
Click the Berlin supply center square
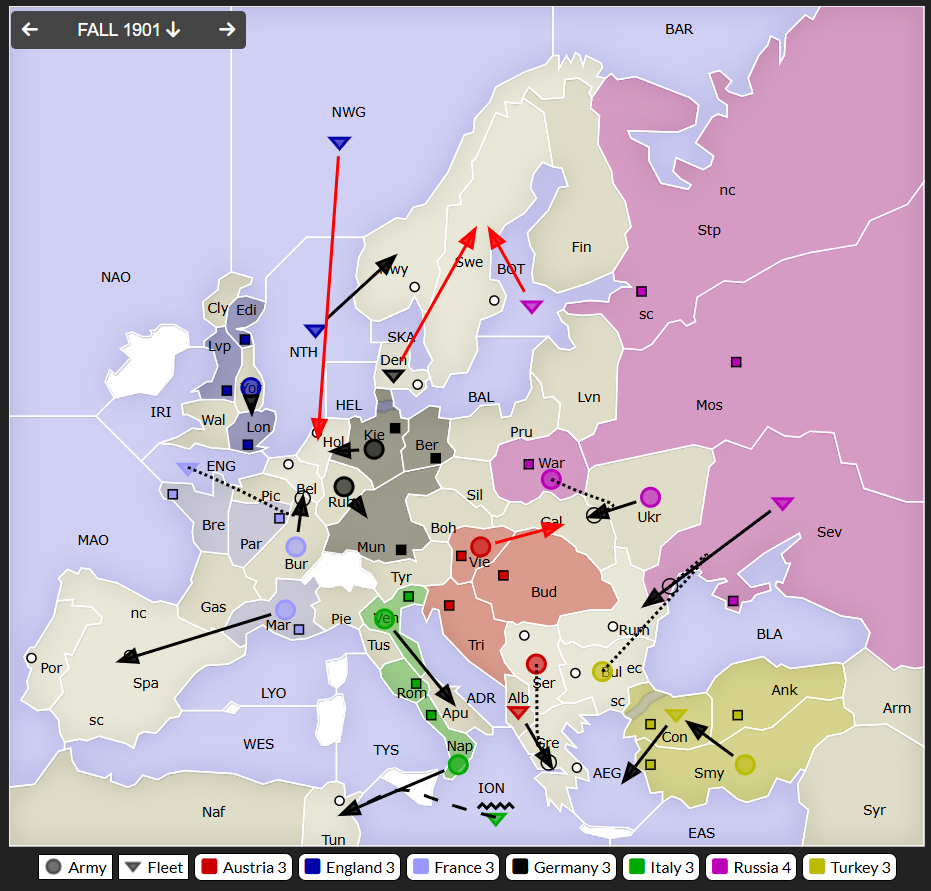(x=435, y=458)
